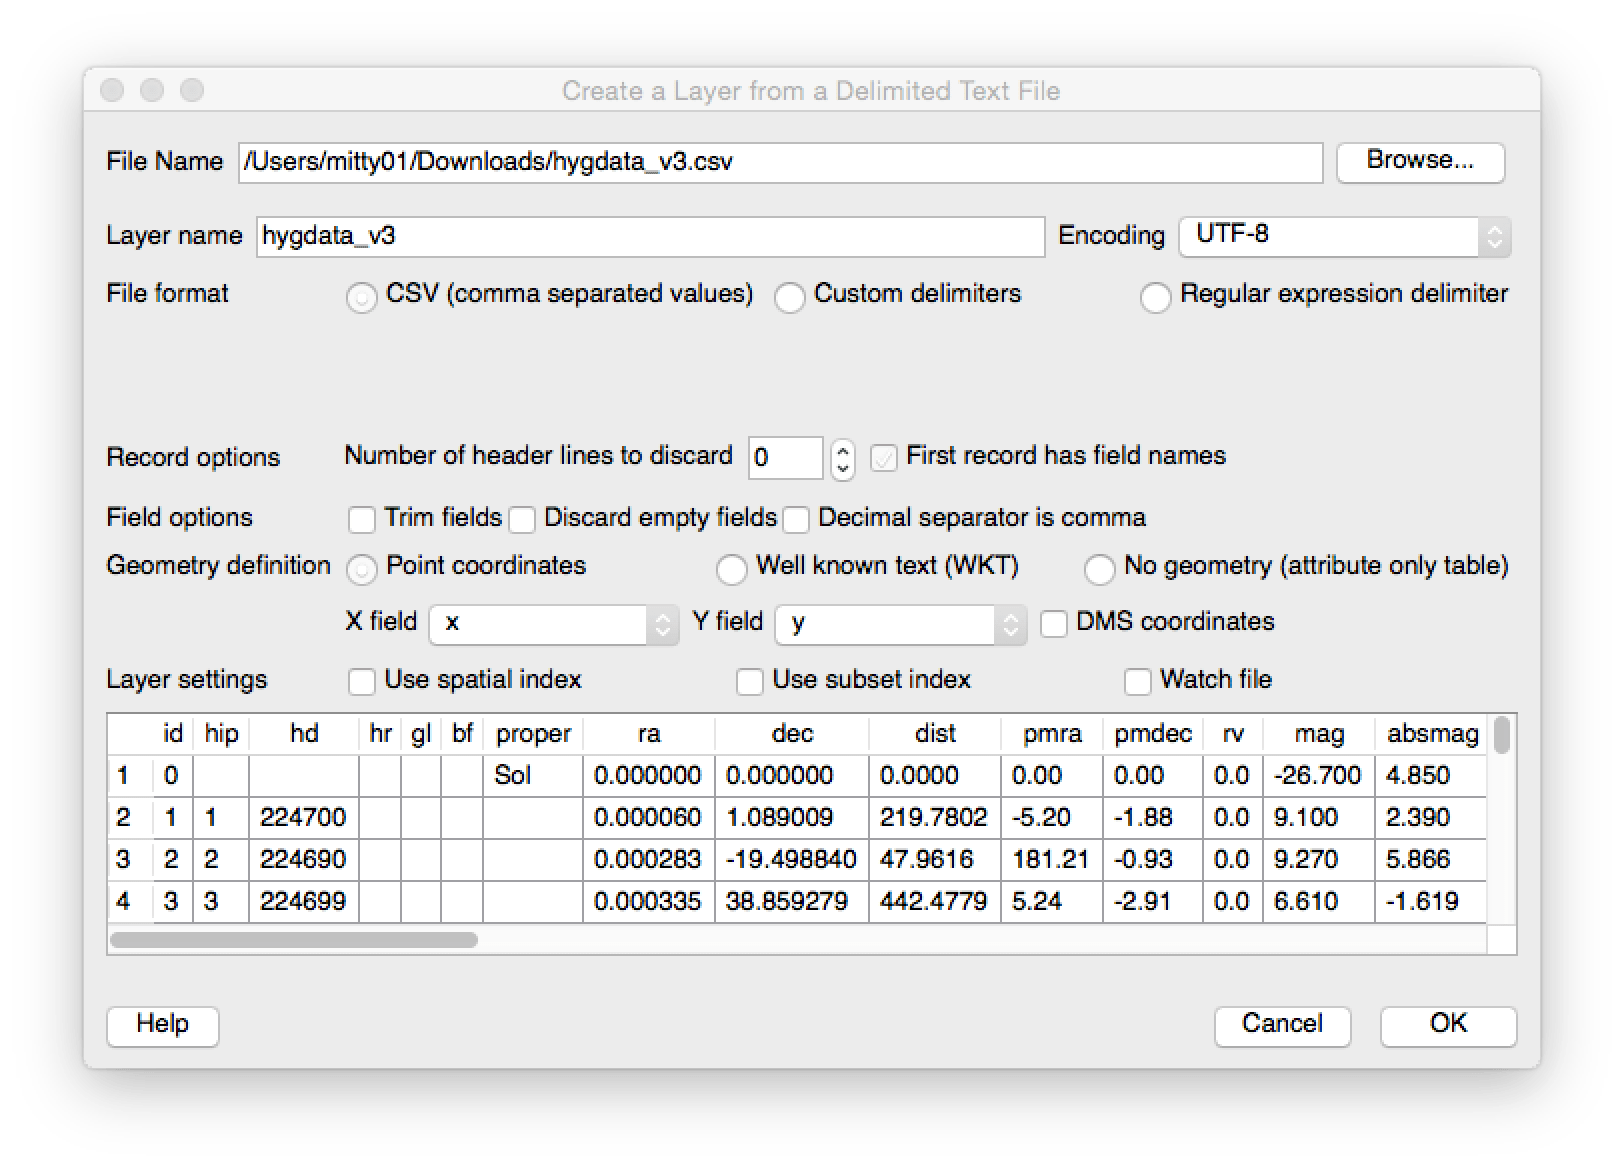
Task: Select Point coordinates geometry option
Action: pyautogui.click(x=361, y=569)
